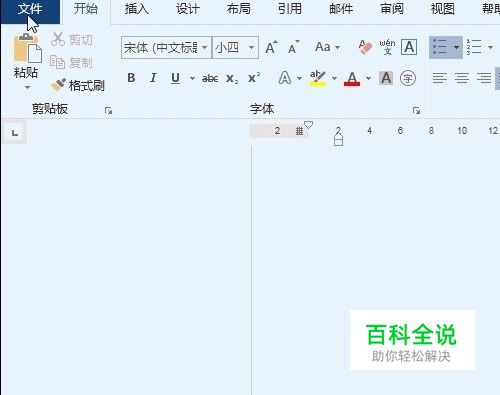Open the 设计 (Design) tab

[x=188, y=9]
